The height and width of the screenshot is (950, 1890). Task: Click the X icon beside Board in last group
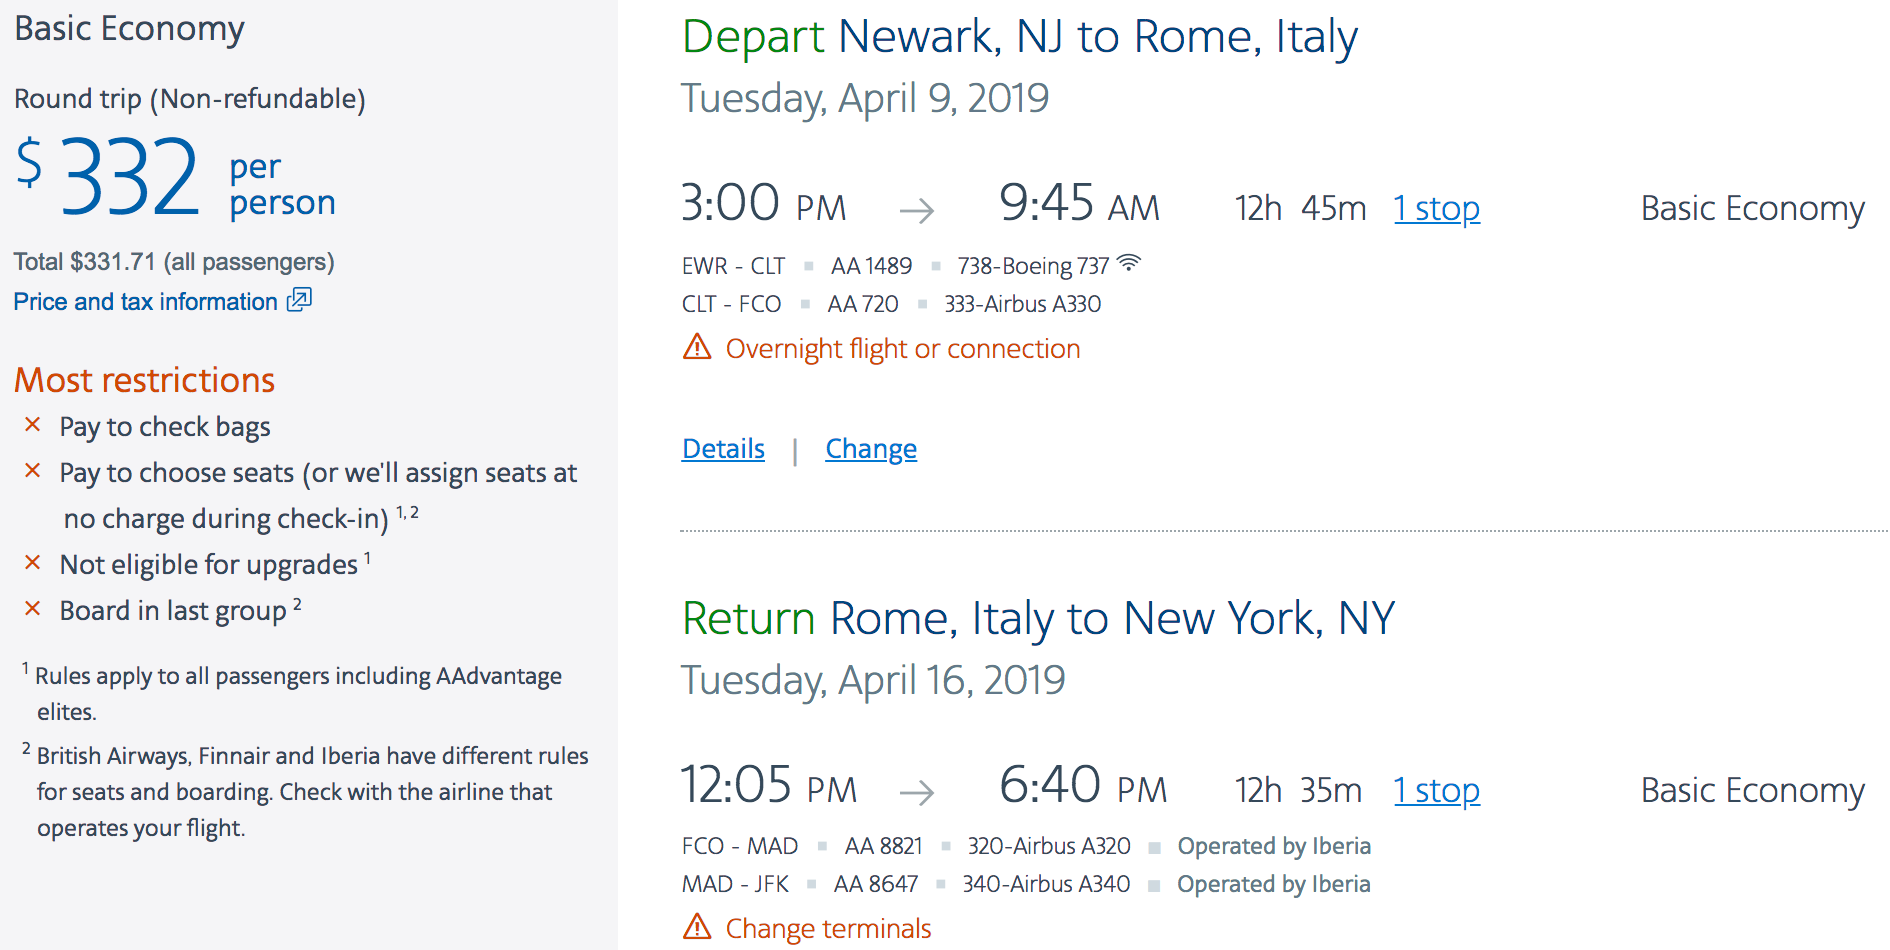pos(33,609)
